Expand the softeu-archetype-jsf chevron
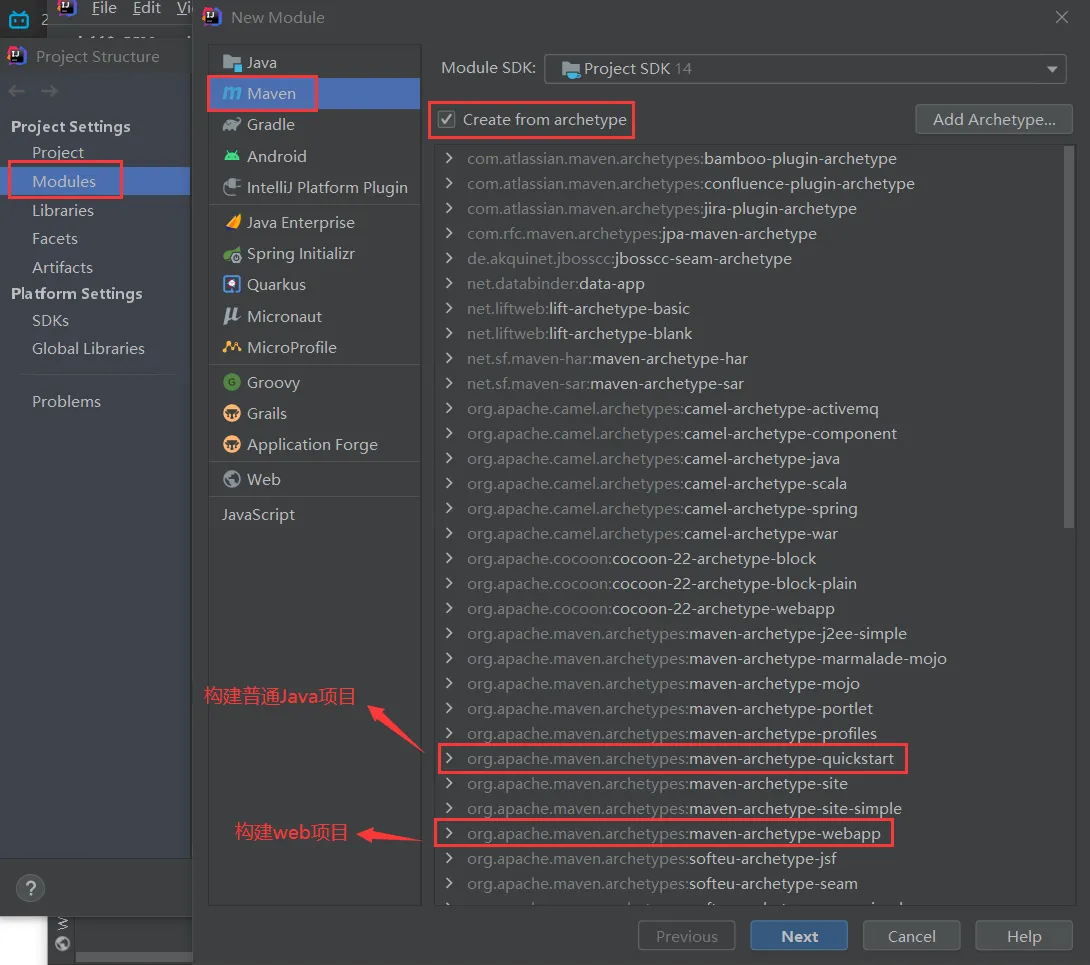The image size is (1090, 965). pos(449,859)
